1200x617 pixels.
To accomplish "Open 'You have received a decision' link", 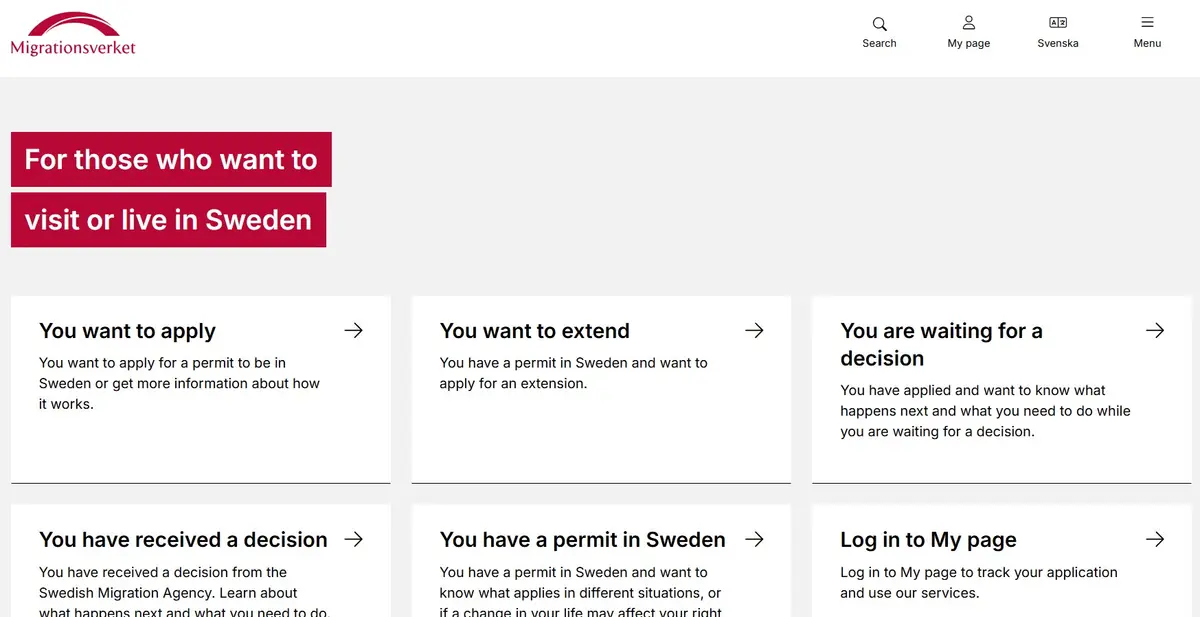I will [183, 539].
